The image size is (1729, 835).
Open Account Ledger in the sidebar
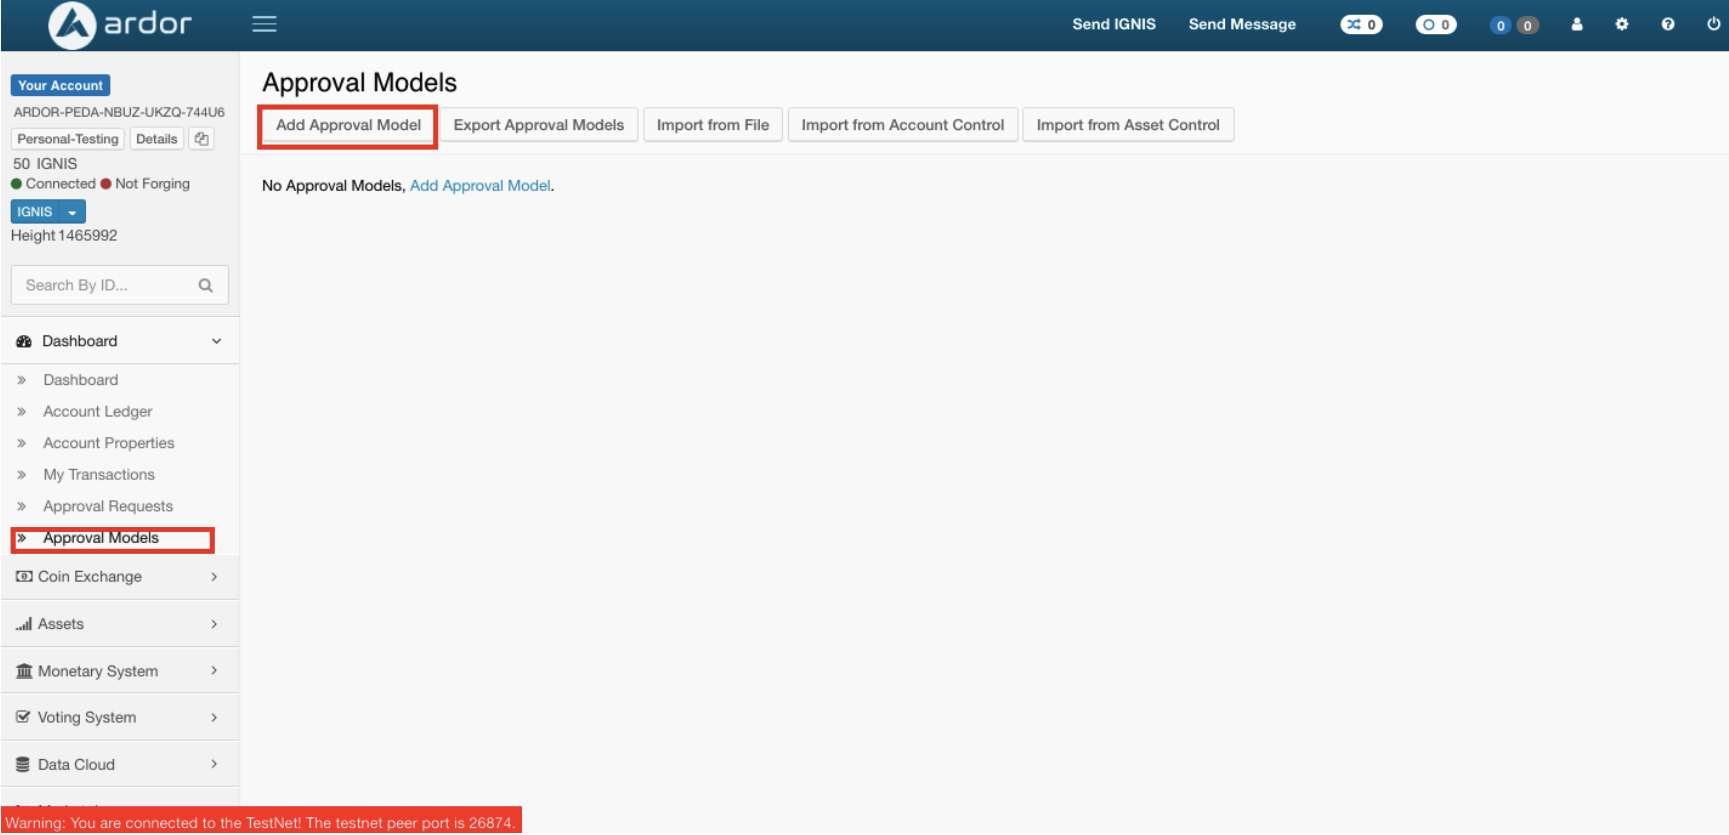click(x=98, y=412)
